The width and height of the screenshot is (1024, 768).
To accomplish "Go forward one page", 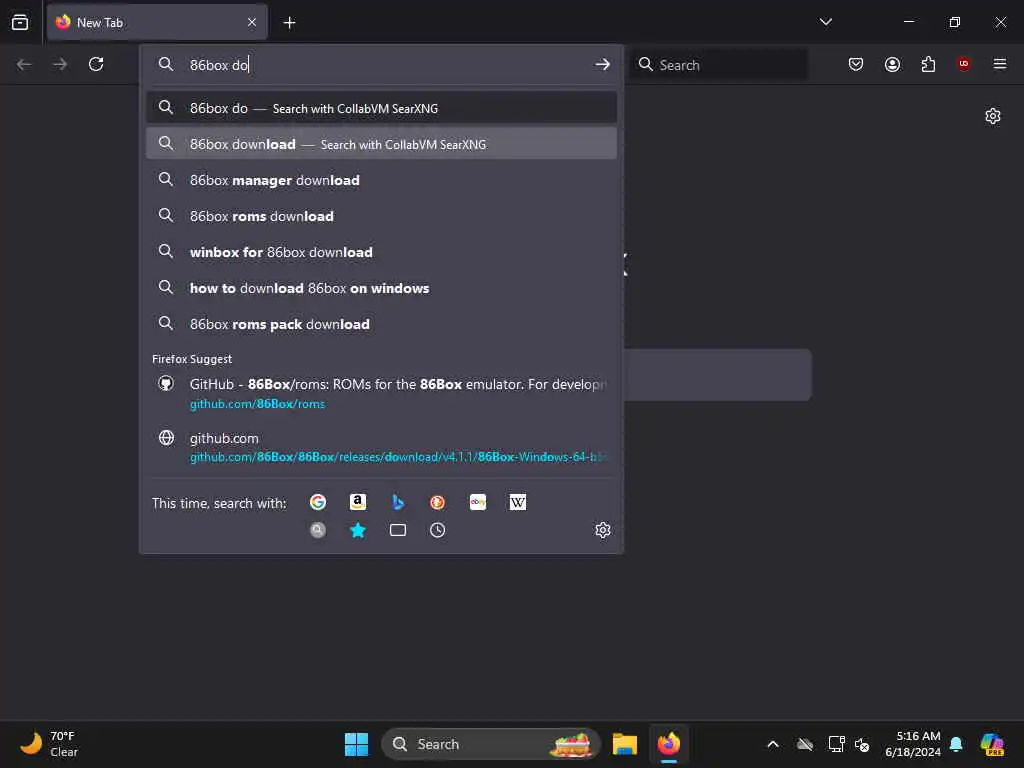I will (x=60, y=64).
